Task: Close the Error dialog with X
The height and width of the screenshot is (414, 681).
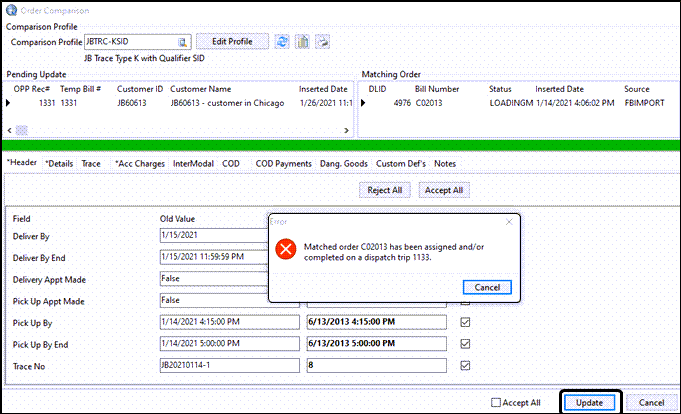Action: coord(508,221)
